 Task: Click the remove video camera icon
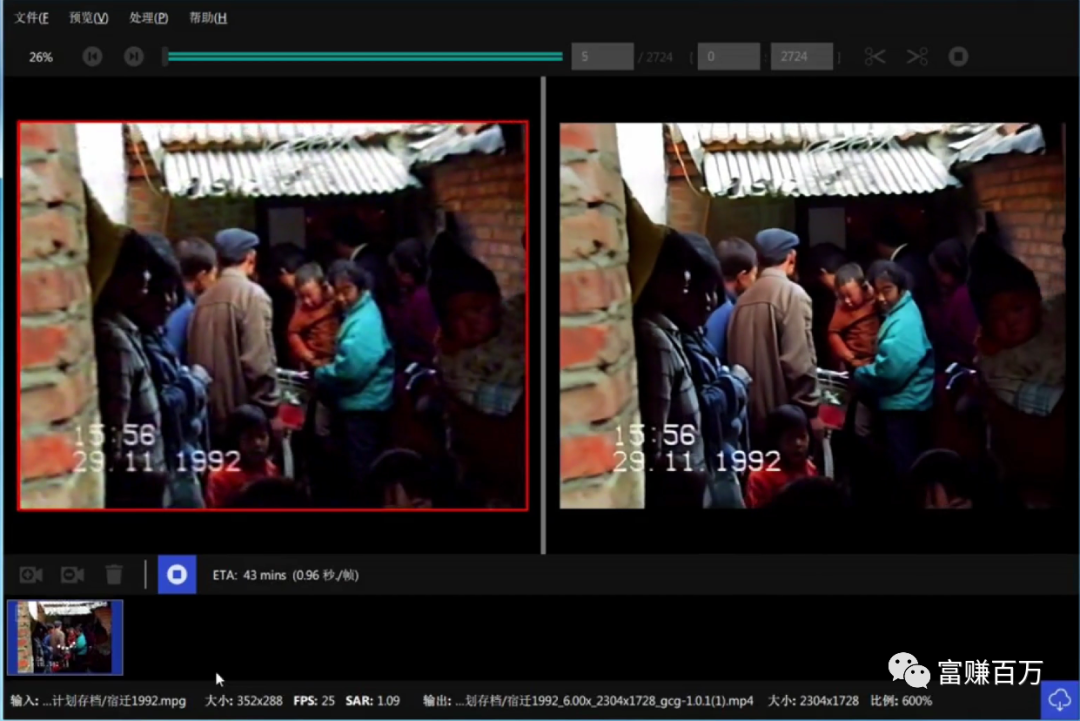coord(72,575)
